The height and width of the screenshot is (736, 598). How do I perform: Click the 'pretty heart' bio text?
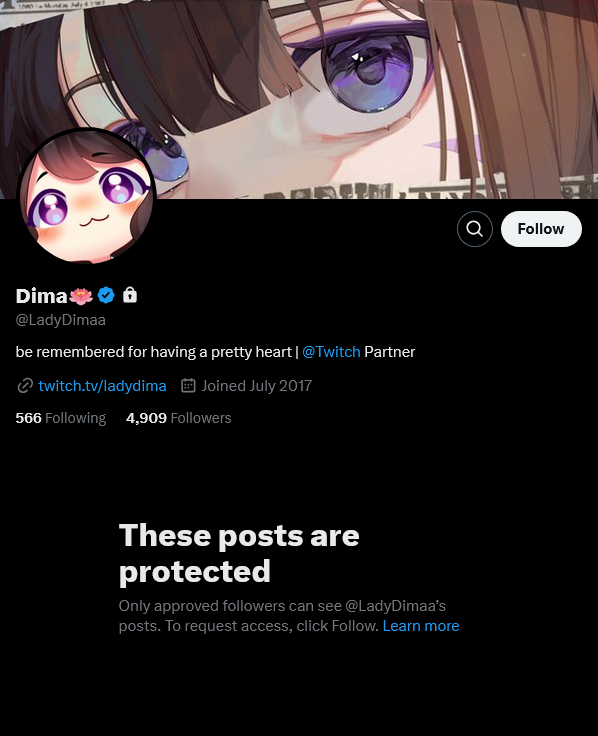(251, 352)
